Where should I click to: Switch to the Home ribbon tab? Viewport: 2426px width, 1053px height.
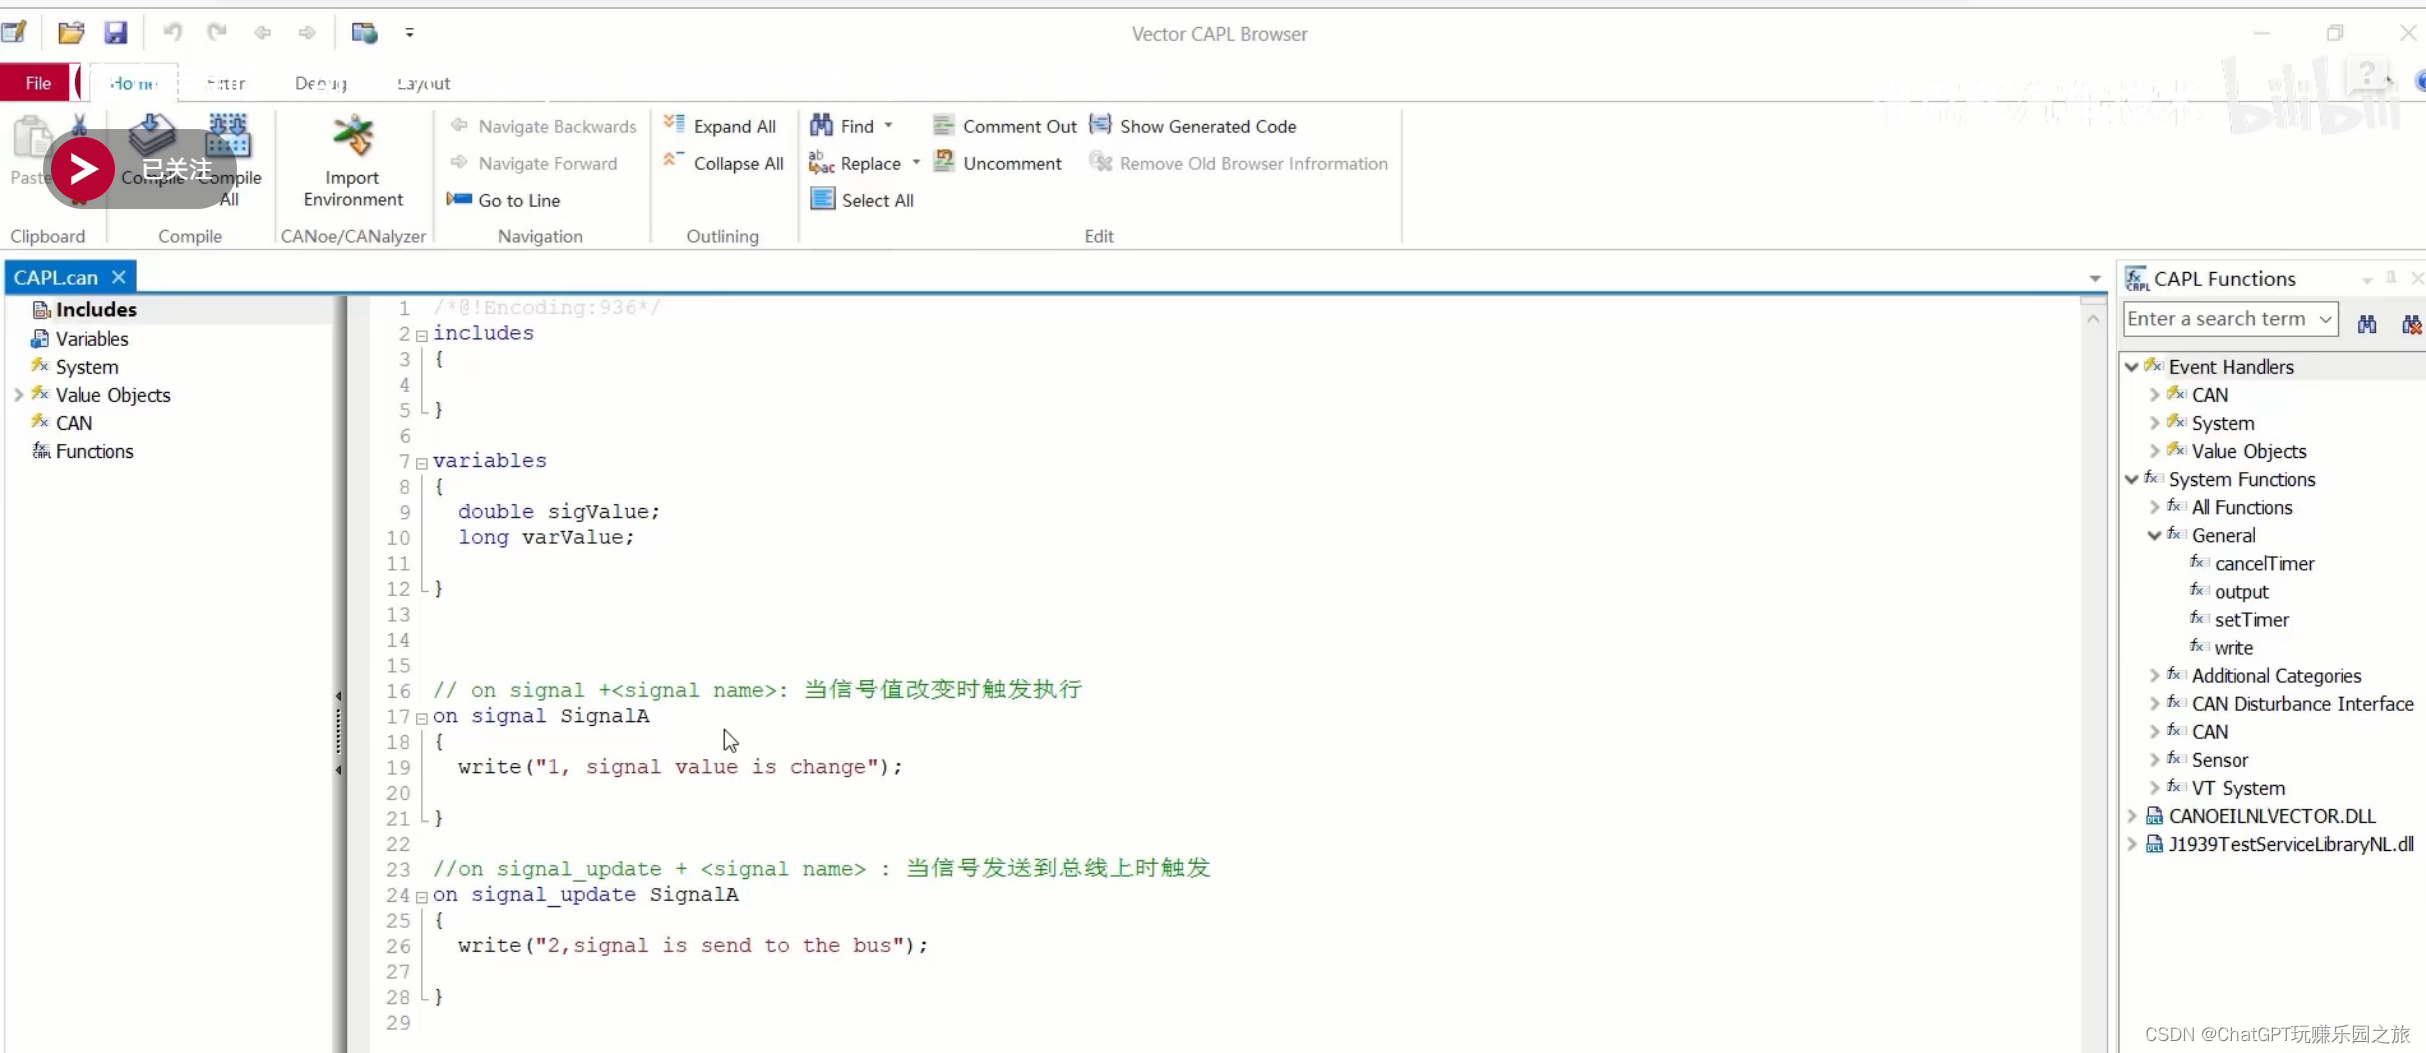133,83
